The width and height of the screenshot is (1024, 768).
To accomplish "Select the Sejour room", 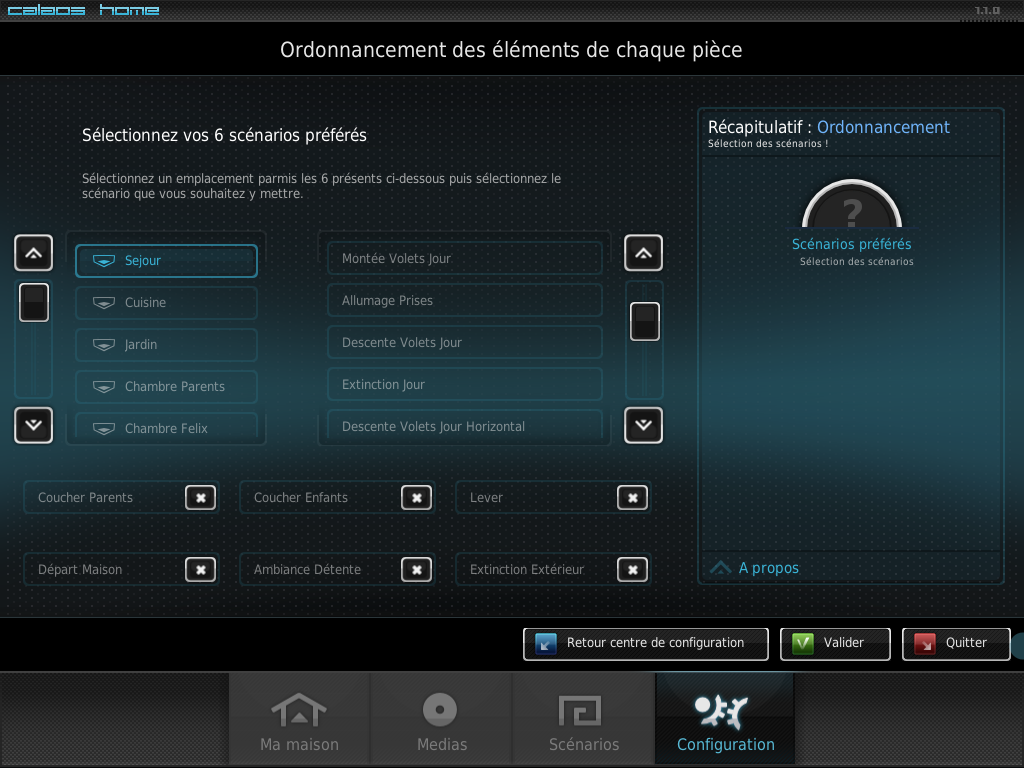I will coord(167,261).
